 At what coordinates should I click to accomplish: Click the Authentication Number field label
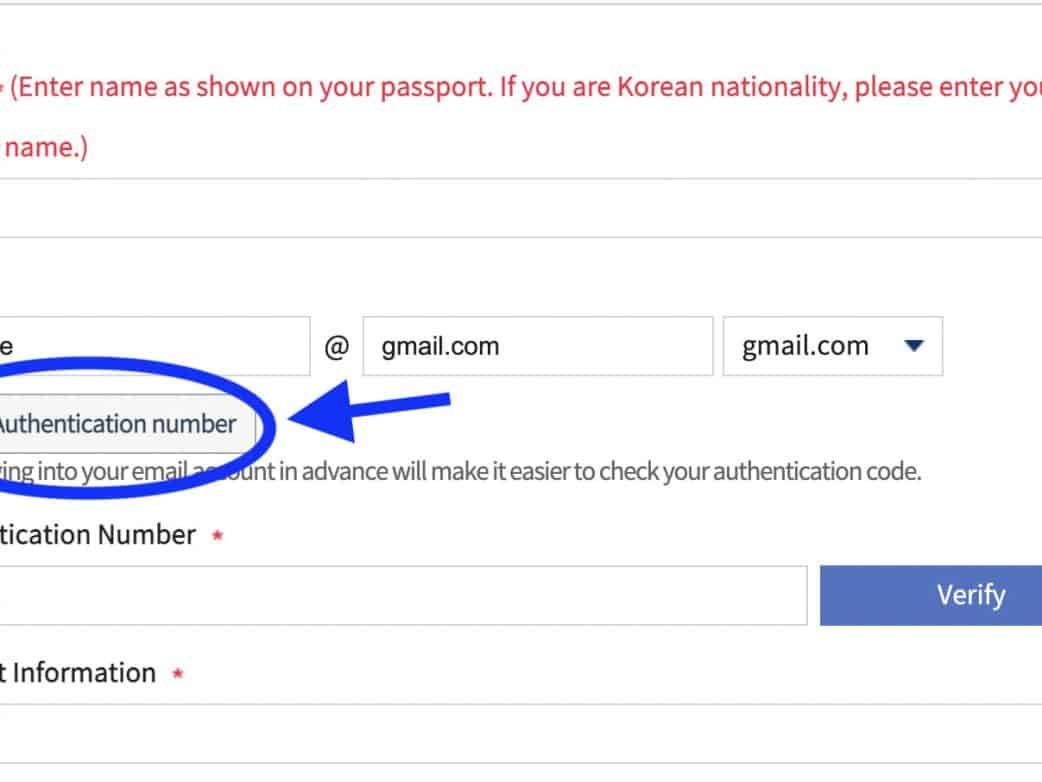pos(98,535)
